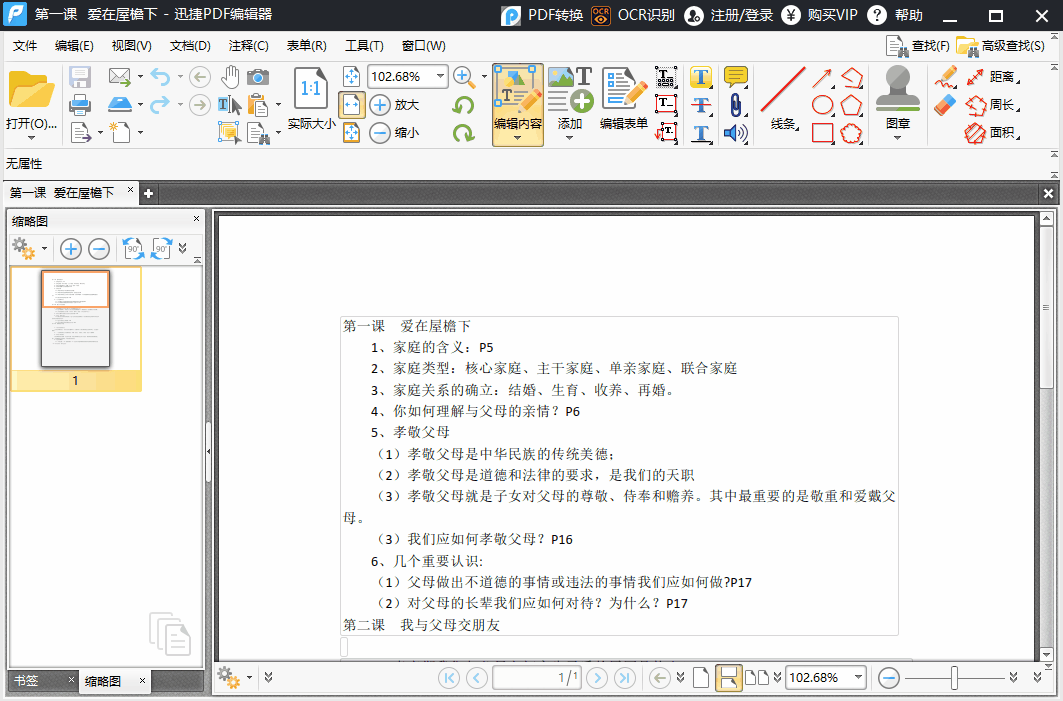Viewport: 1063px width, 701px height.
Task: Toggle the Edit Content (编辑内容) mode
Action: [x=518, y=105]
